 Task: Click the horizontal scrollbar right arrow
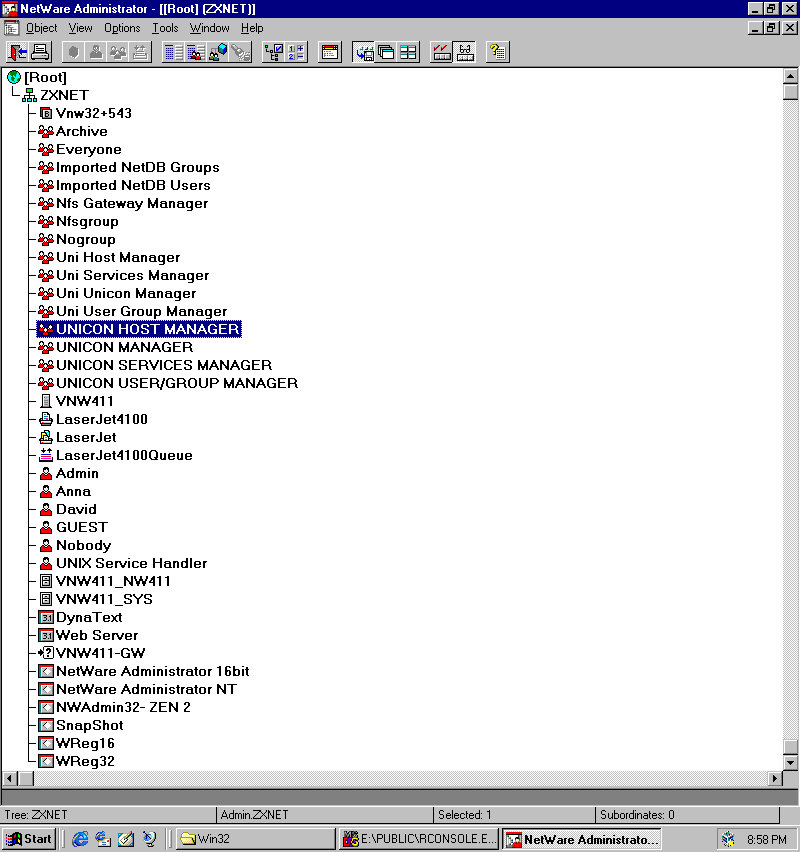(x=776, y=779)
